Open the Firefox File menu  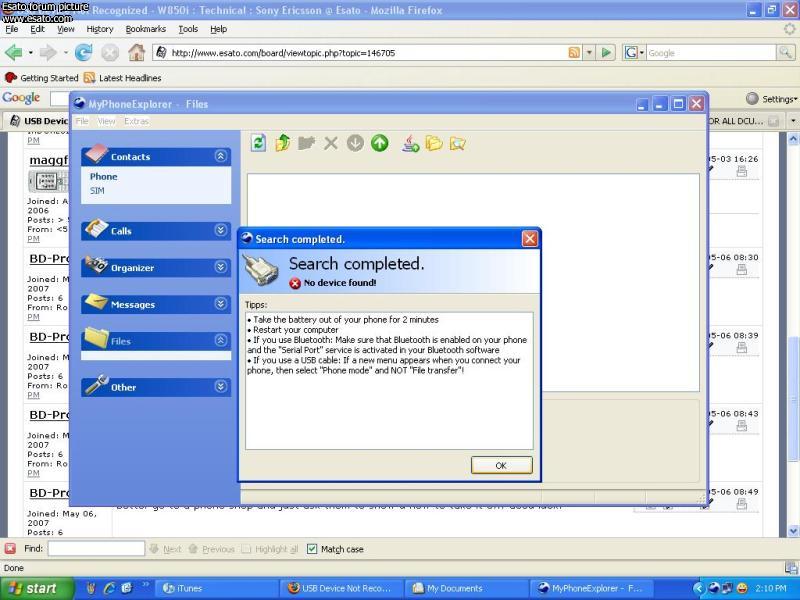[x=11, y=29]
